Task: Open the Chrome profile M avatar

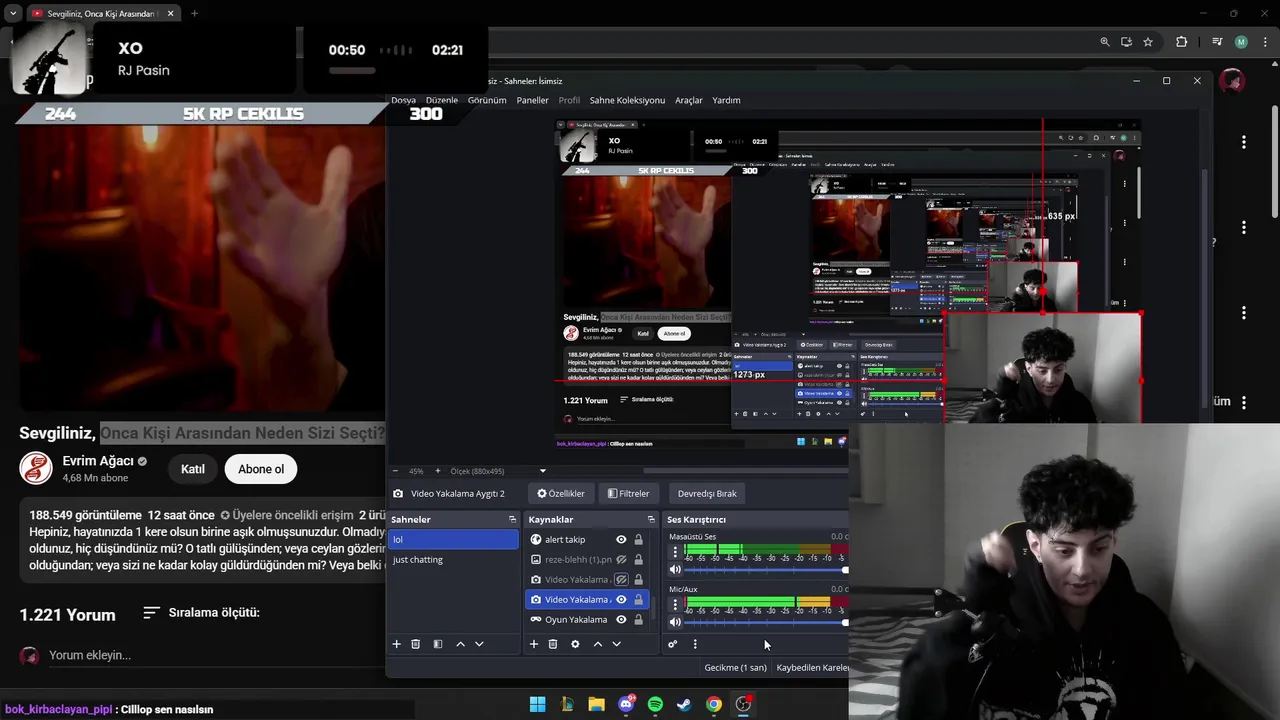Action: tap(1241, 42)
